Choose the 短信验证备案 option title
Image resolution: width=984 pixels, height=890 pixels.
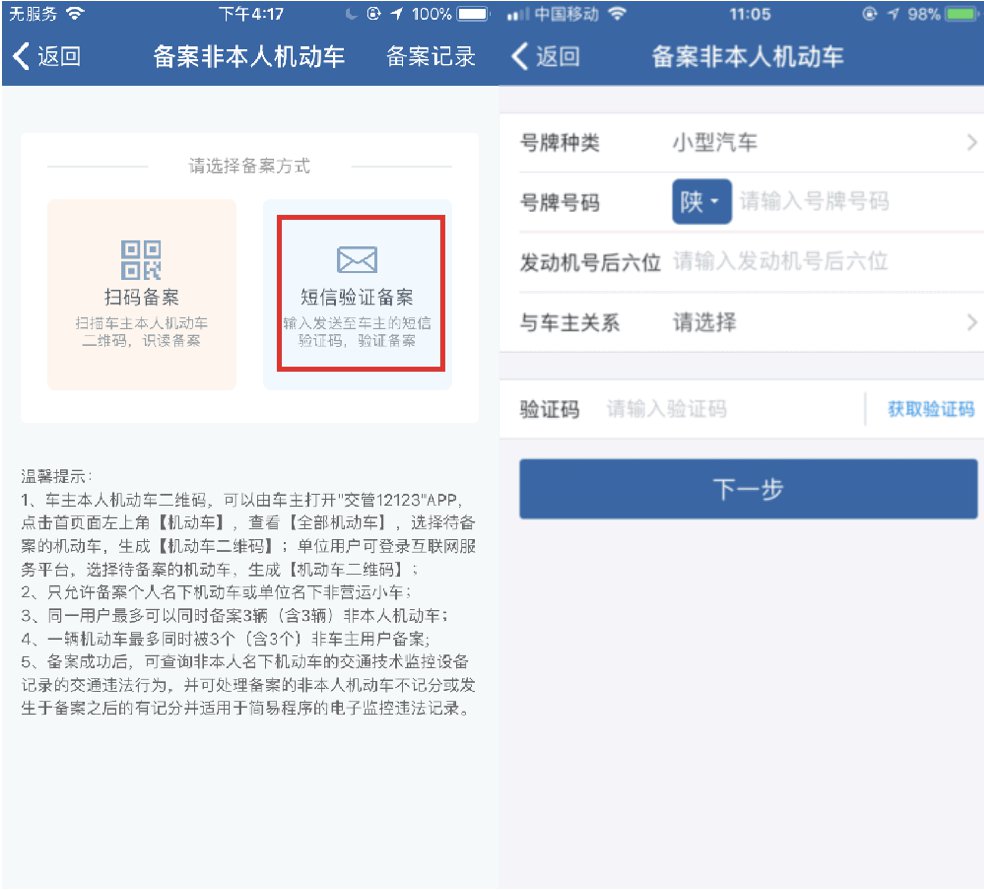point(357,297)
